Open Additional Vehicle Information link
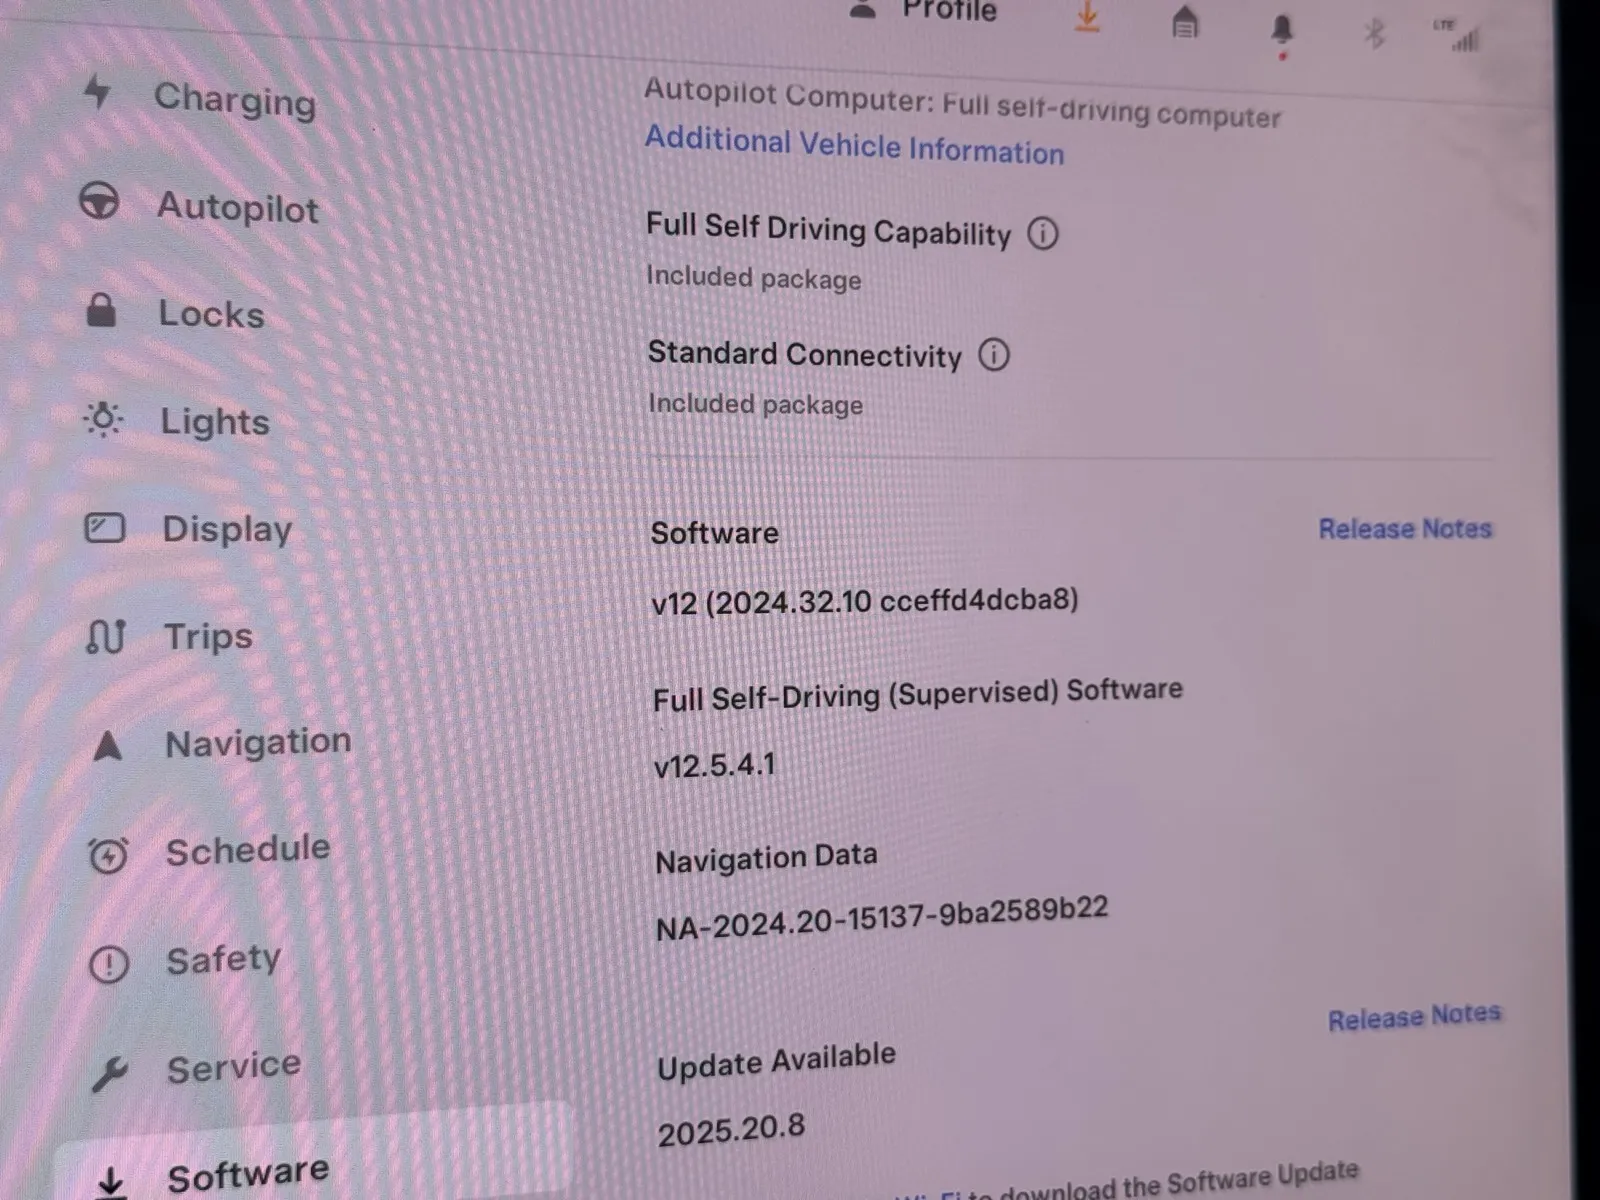This screenshot has height=1200, width=1600. (x=855, y=145)
